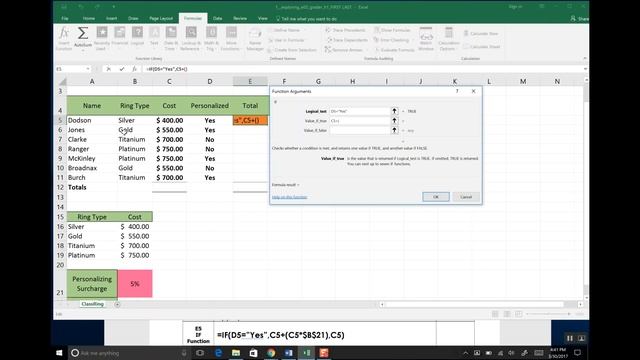Collapse dialog via Value_if_true range arrow
640x360 pixels.
click(394, 121)
